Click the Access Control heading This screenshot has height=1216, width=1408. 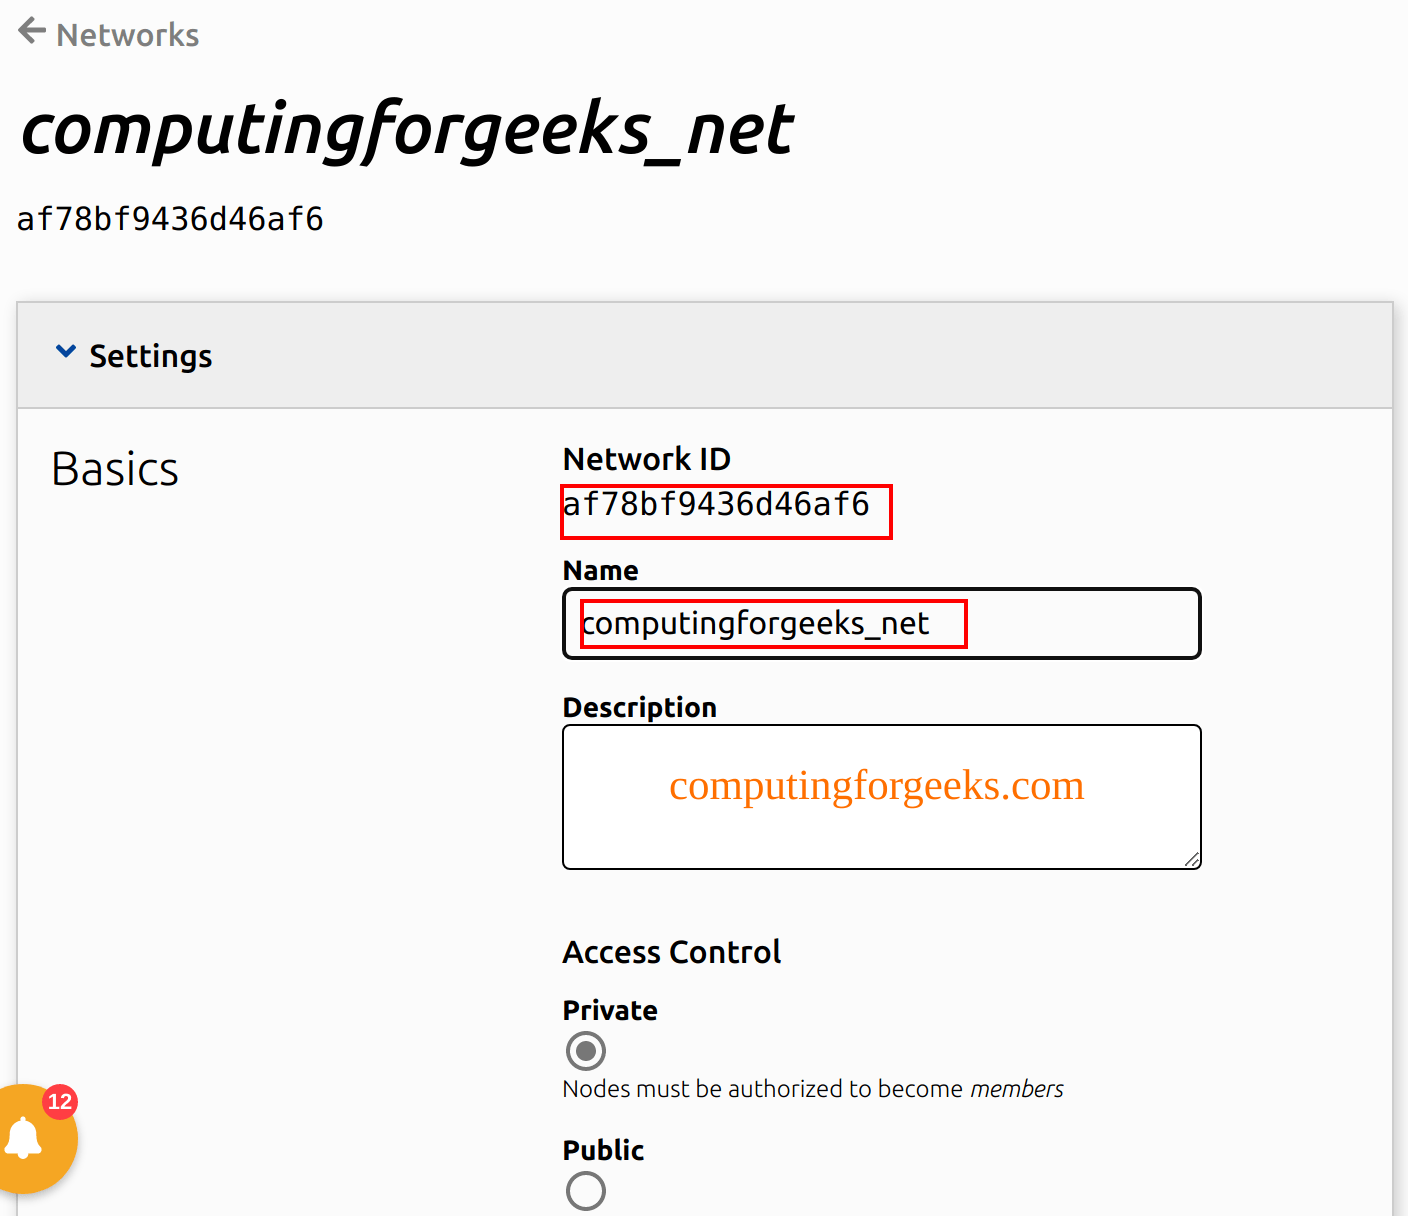(x=672, y=951)
